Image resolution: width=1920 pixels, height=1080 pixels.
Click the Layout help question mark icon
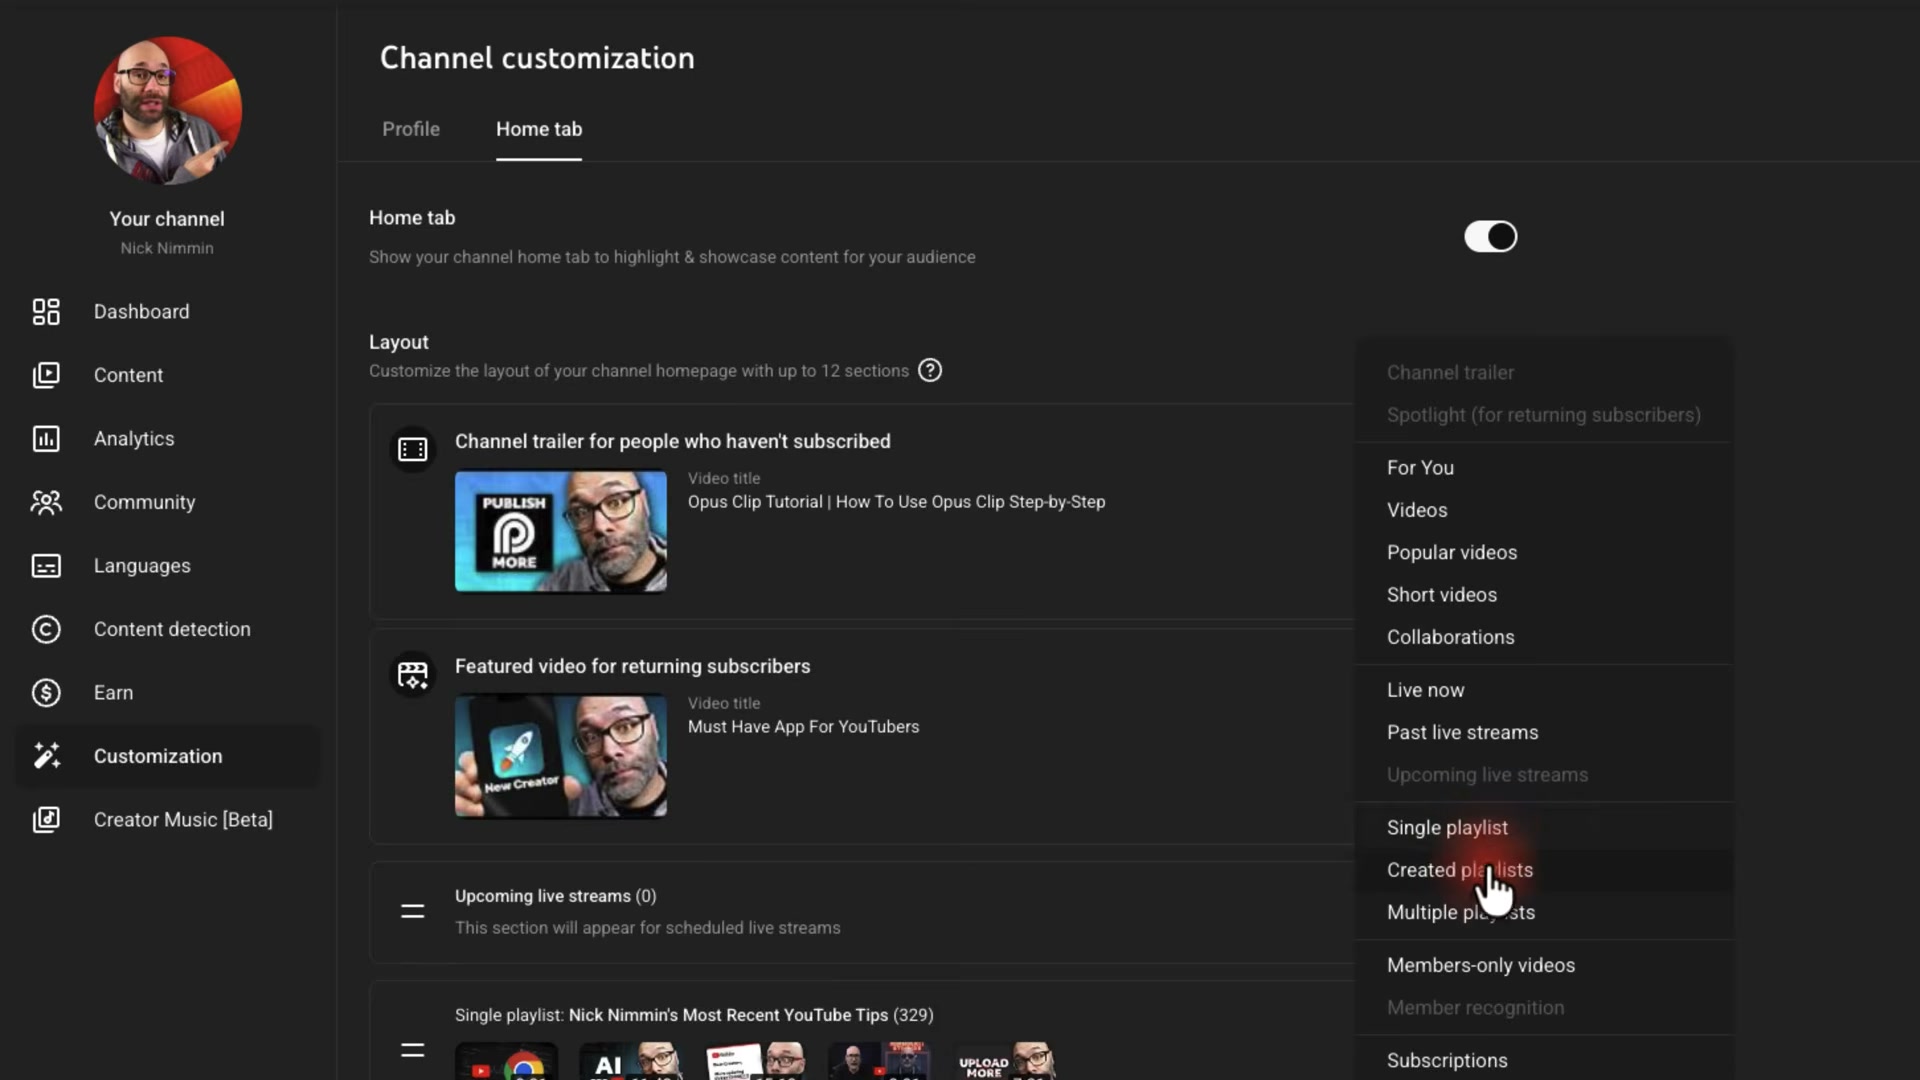[930, 371]
